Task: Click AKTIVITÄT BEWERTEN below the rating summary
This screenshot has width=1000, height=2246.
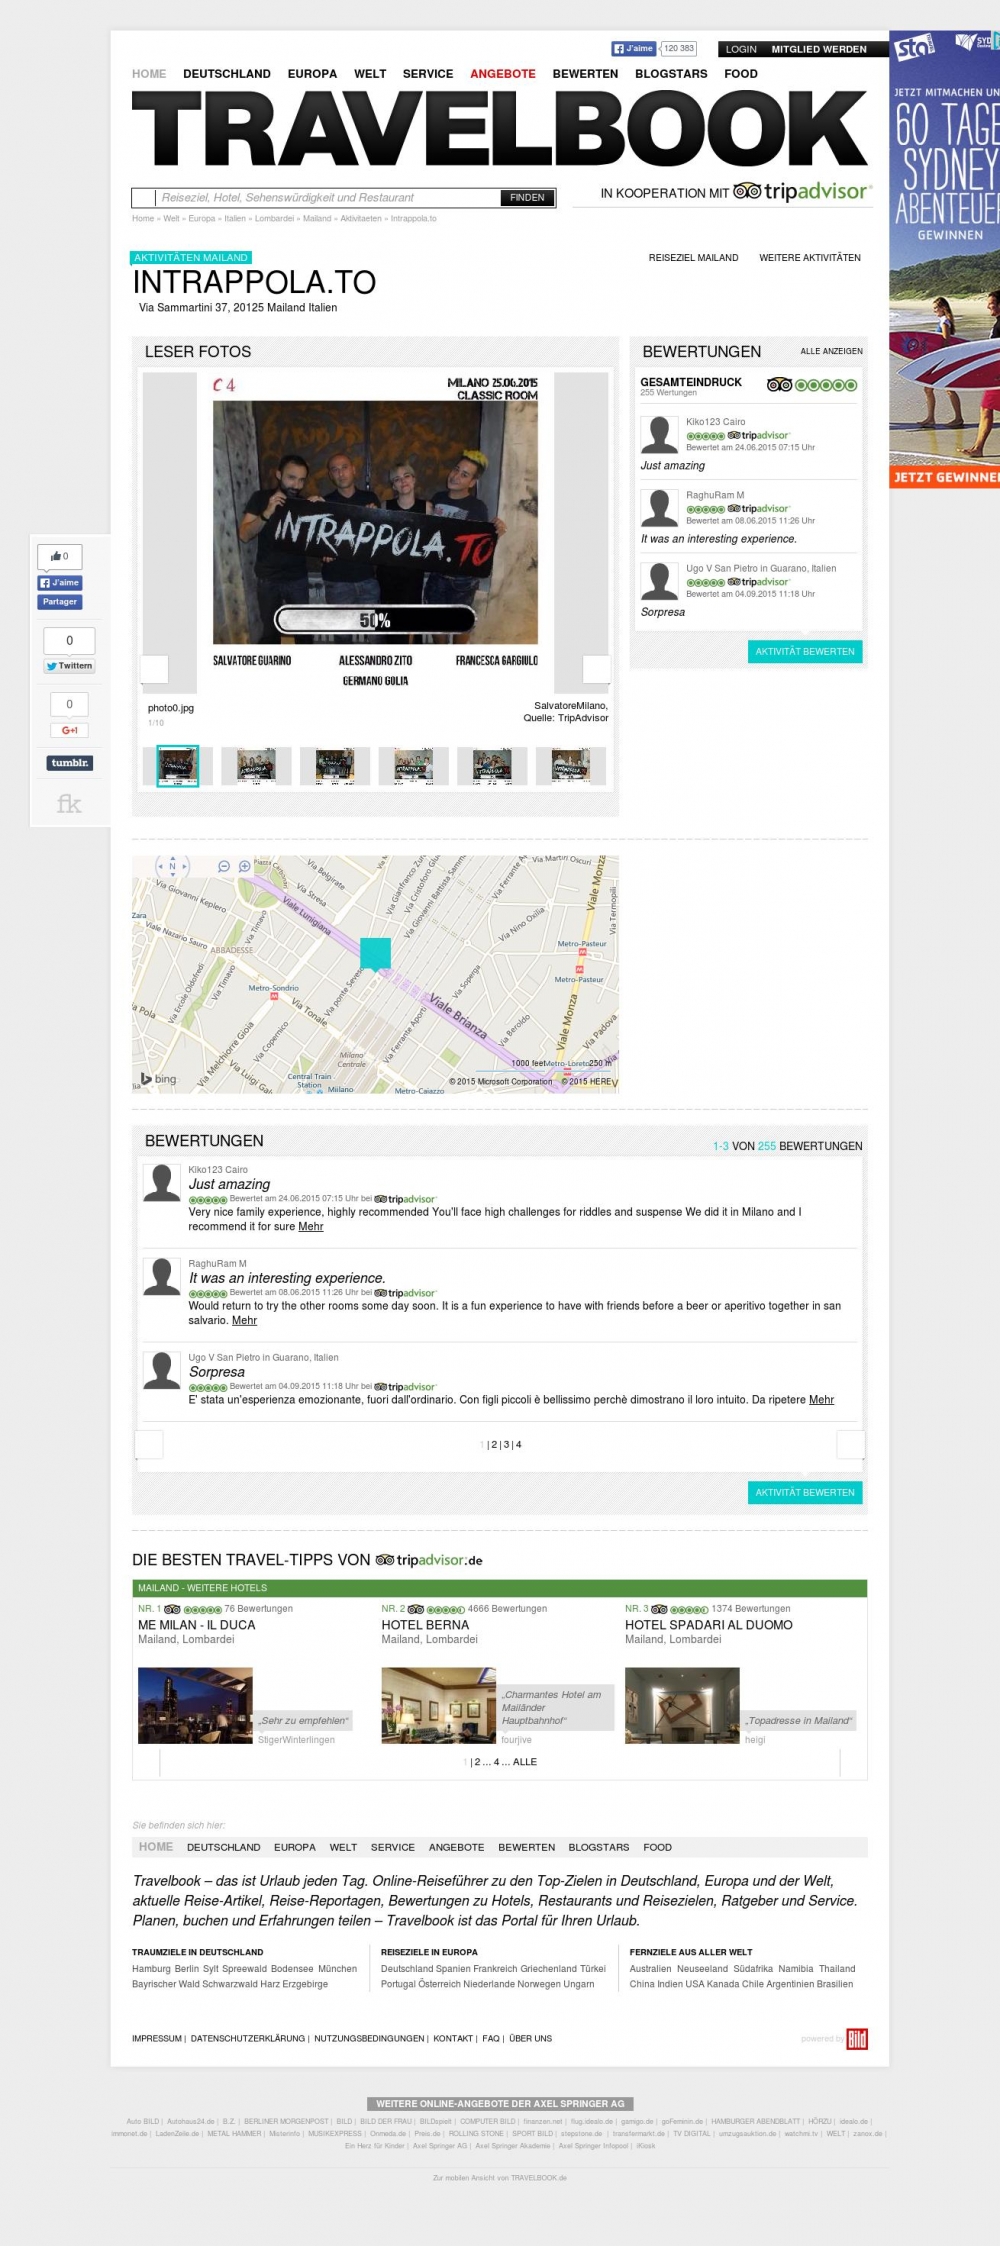Action: point(804,652)
